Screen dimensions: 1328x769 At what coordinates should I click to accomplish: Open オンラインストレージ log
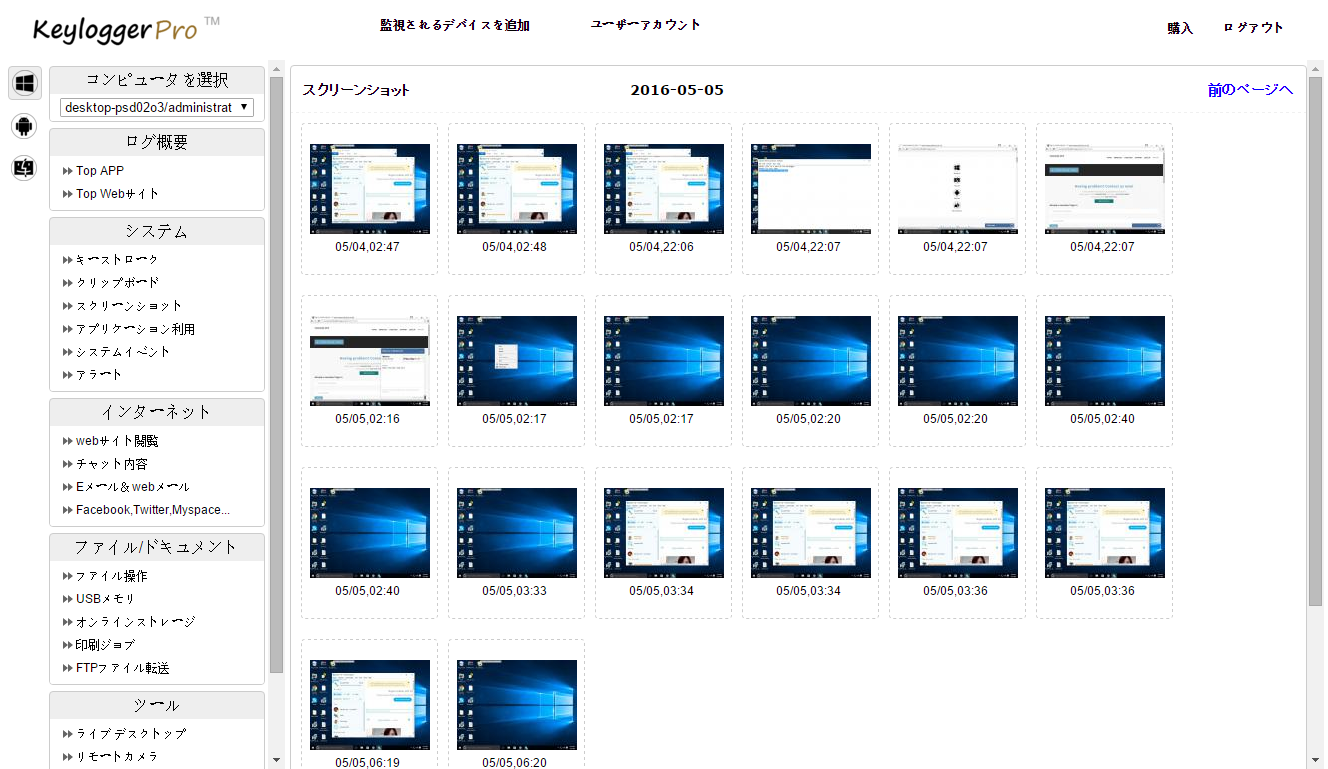click(135, 622)
